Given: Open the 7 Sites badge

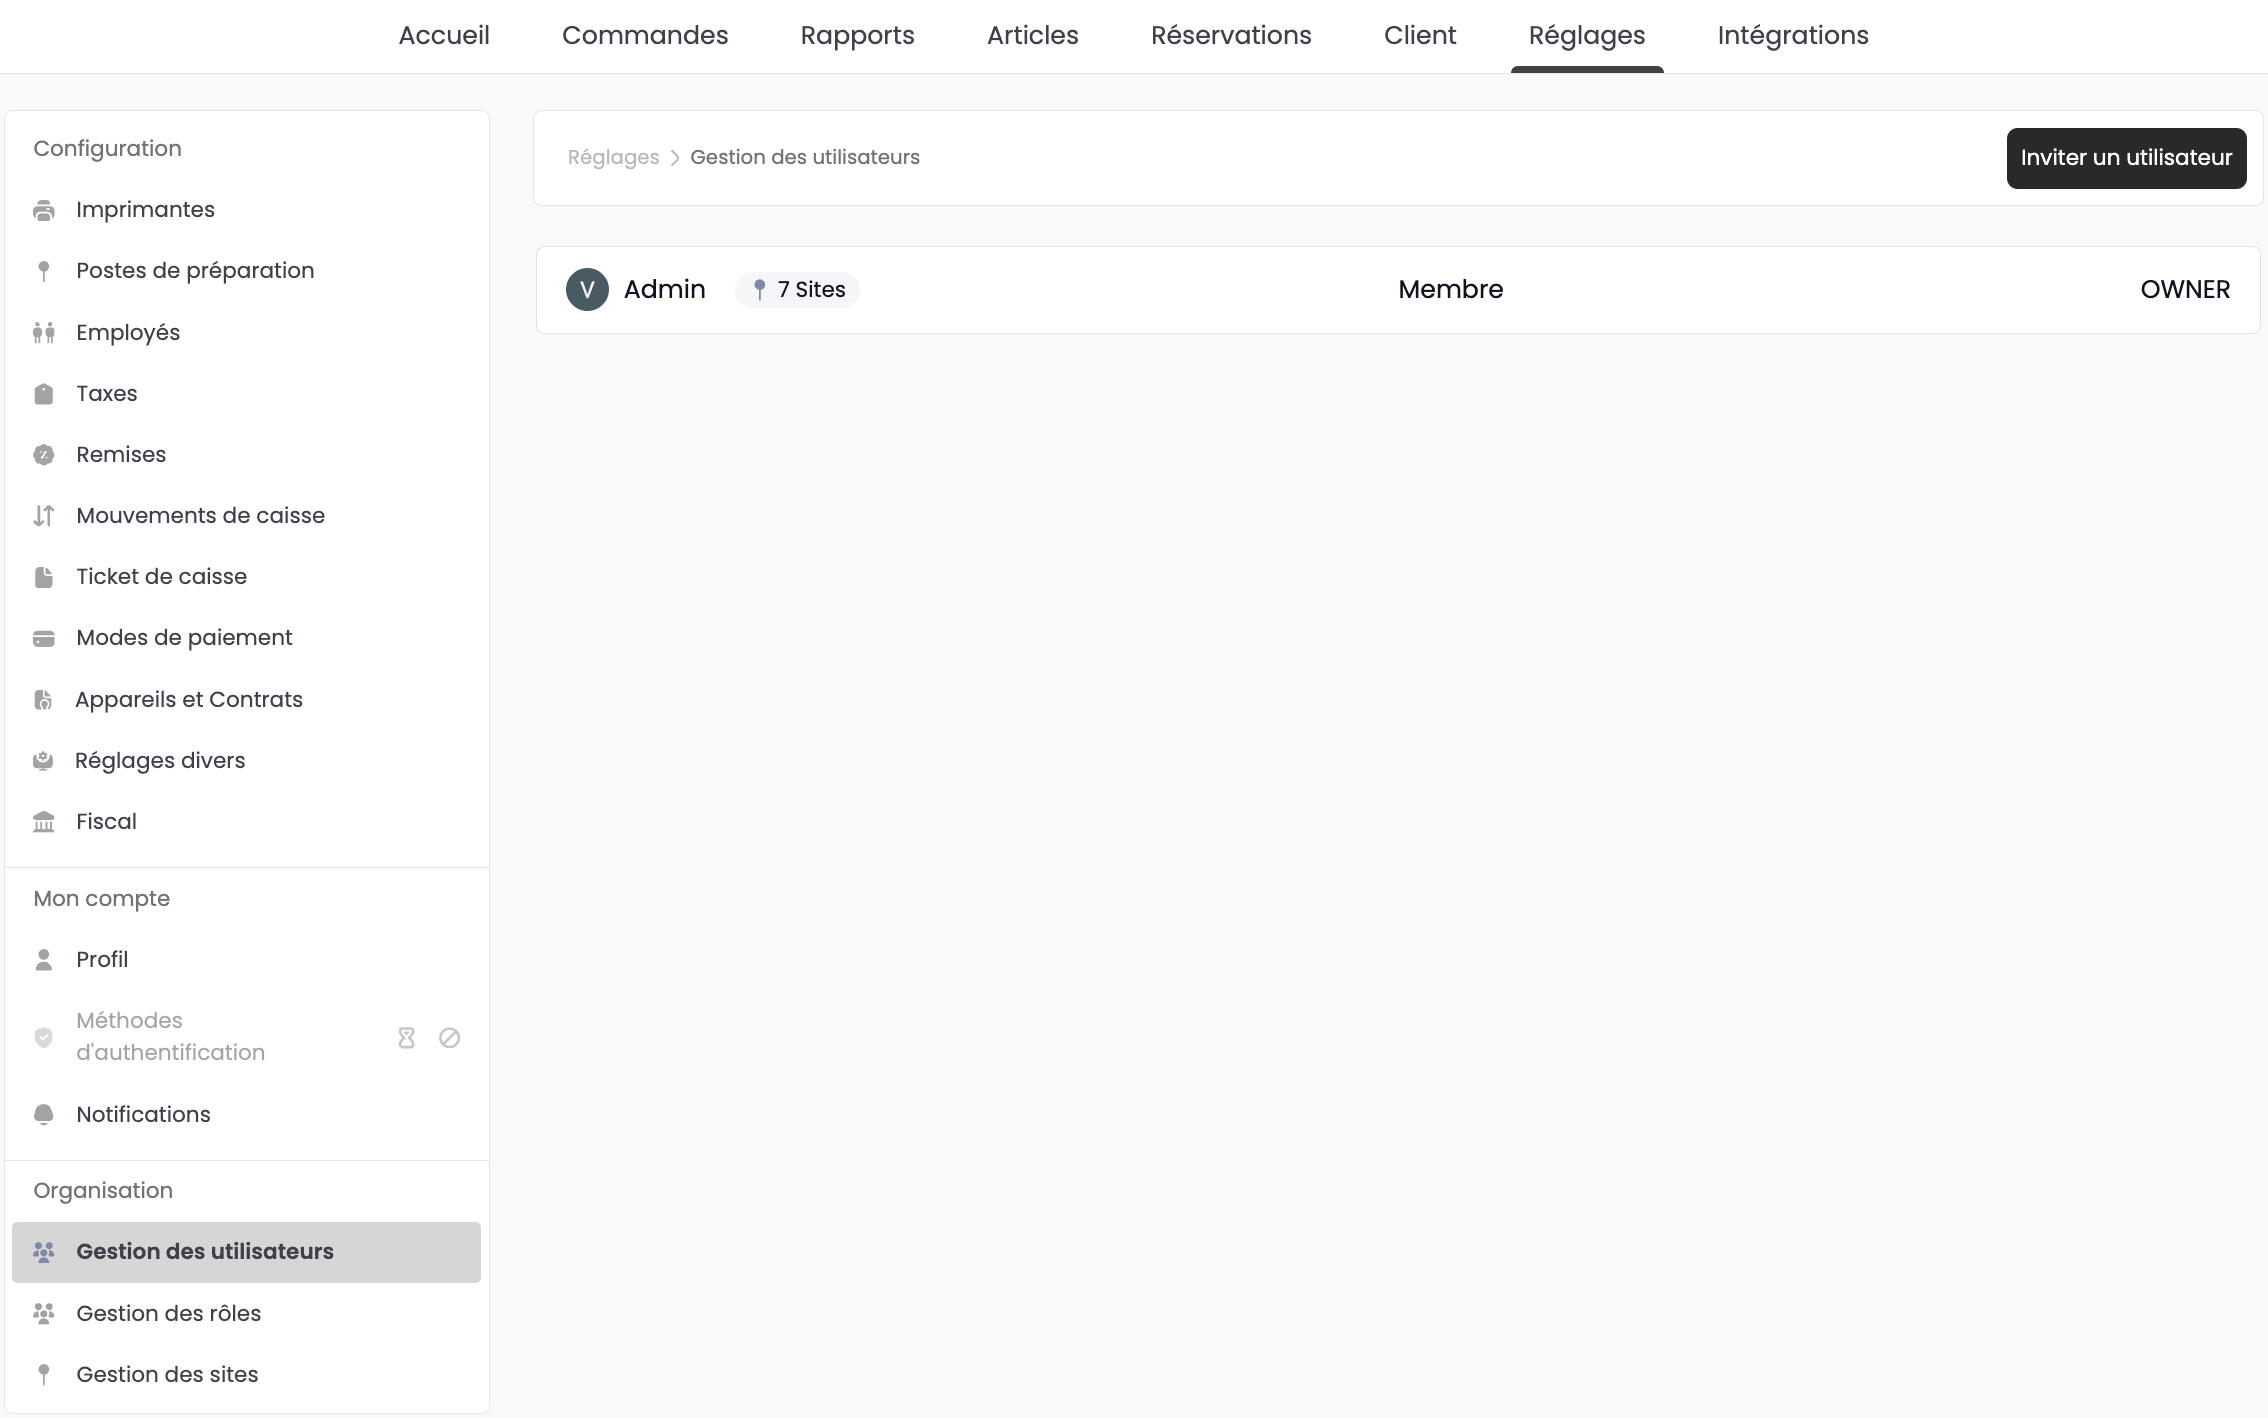Looking at the screenshot, I should 798,290.
